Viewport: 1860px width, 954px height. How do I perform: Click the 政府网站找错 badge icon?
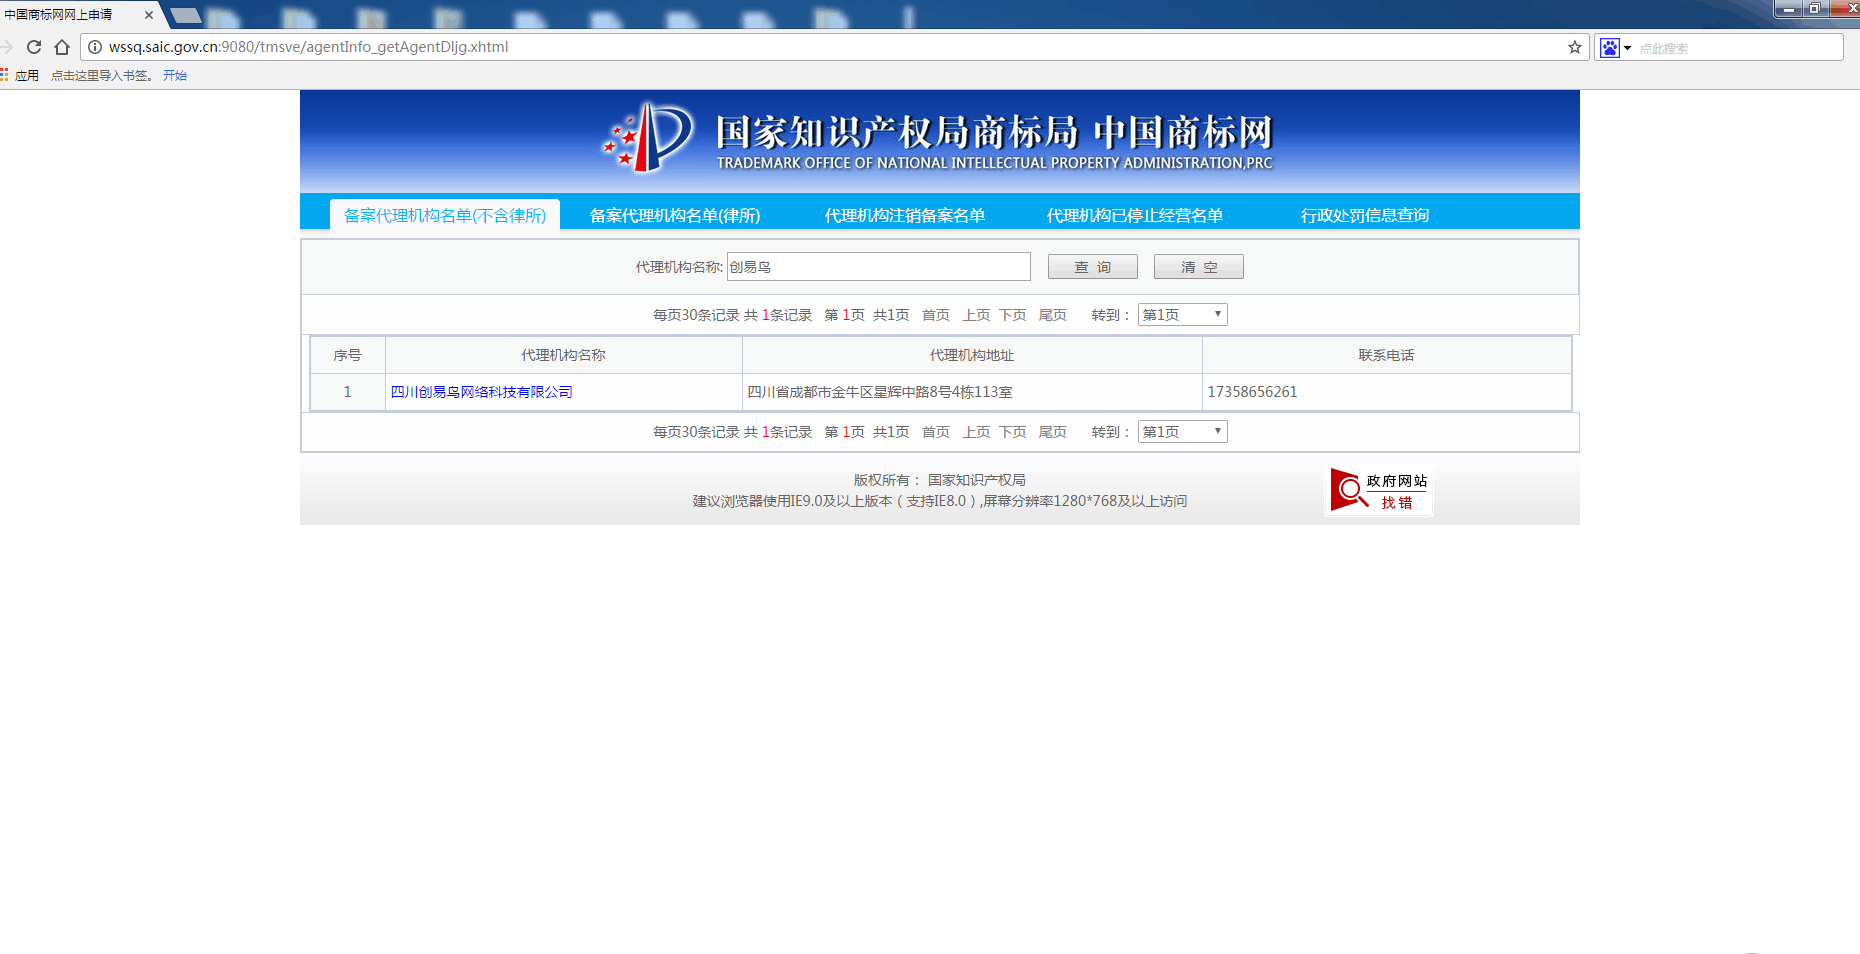click(x=1379, y=490)
